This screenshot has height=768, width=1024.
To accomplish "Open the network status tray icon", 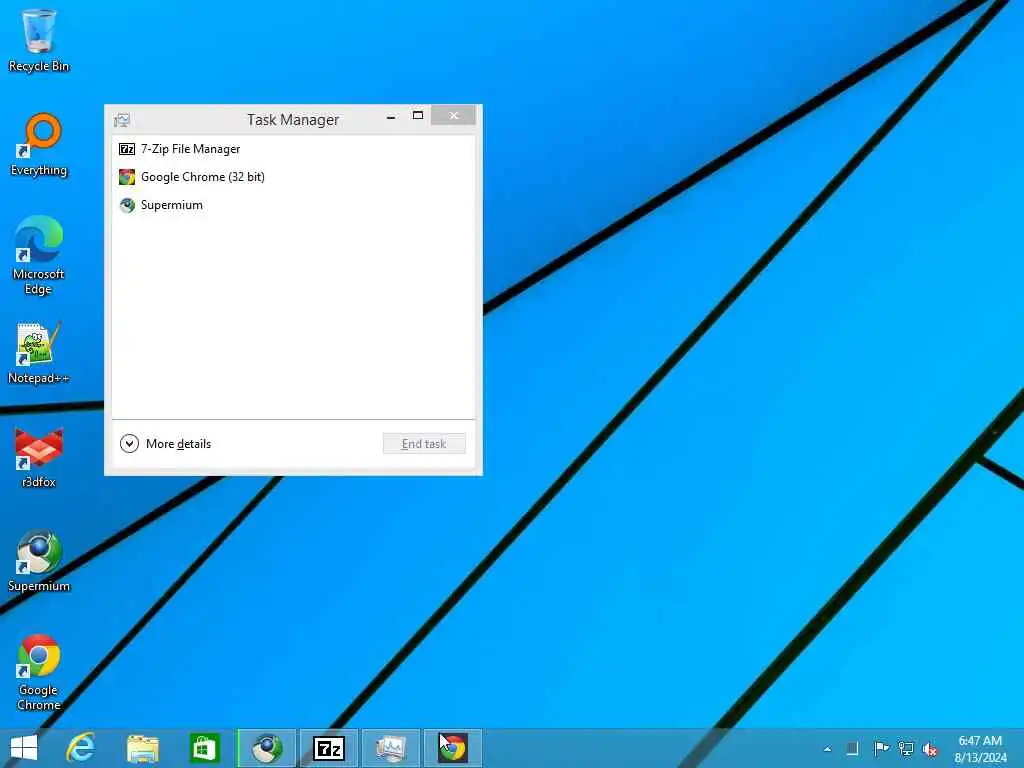I will pyautogui.click(x=906, y=748).
